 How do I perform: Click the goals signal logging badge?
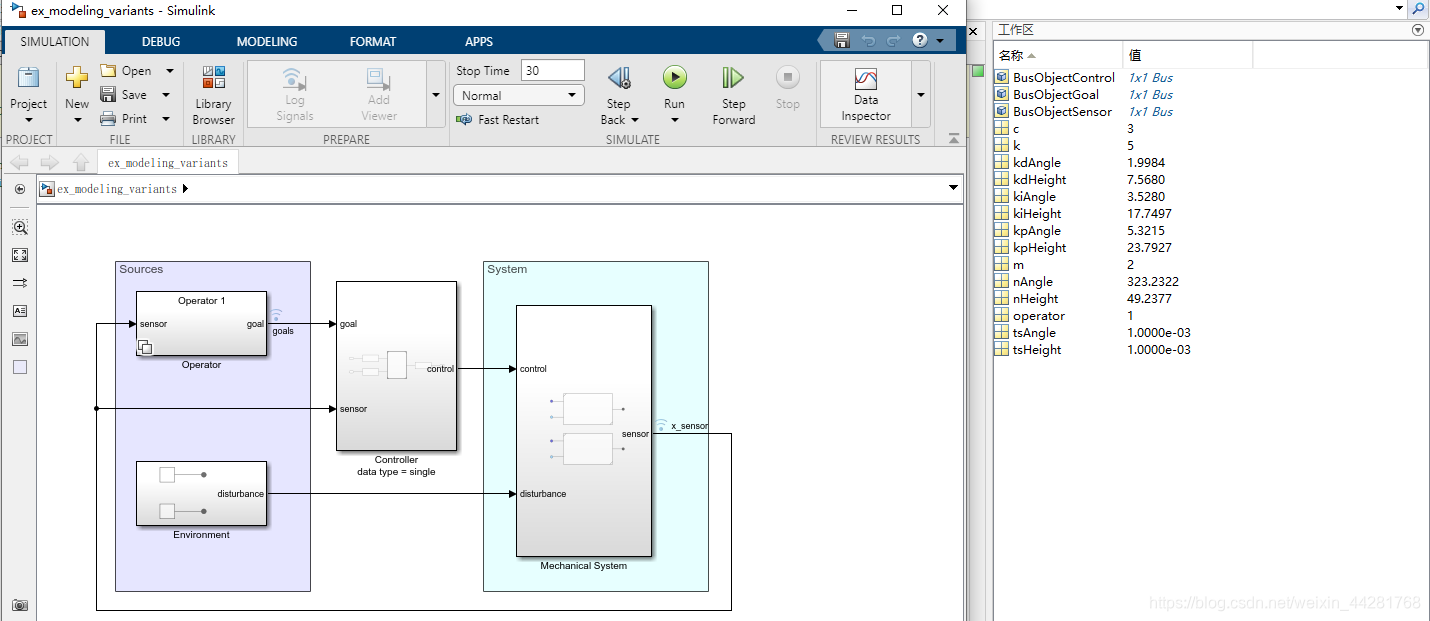tap(276, 315)
